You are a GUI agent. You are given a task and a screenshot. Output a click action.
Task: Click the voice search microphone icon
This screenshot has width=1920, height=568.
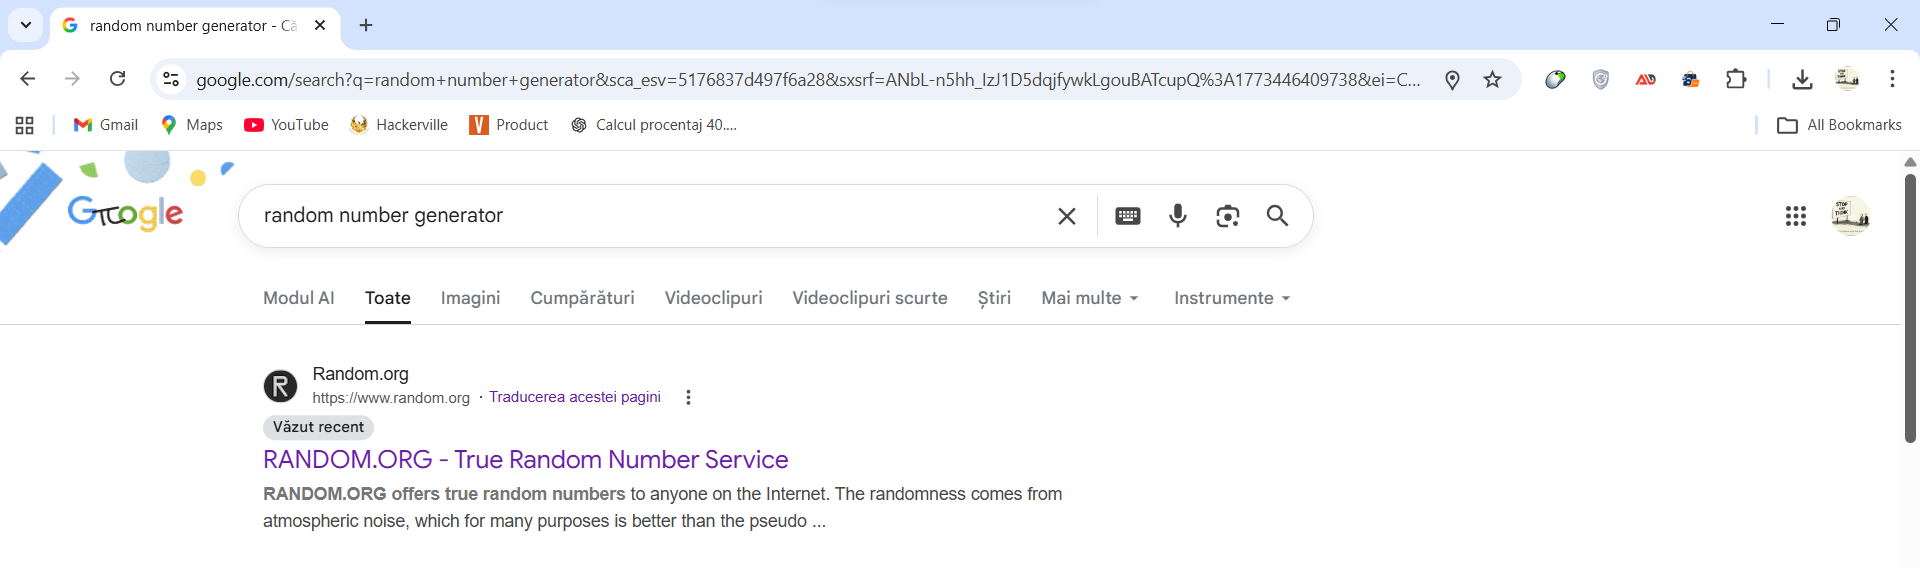pyautogui.click(x=1178, y=216)
